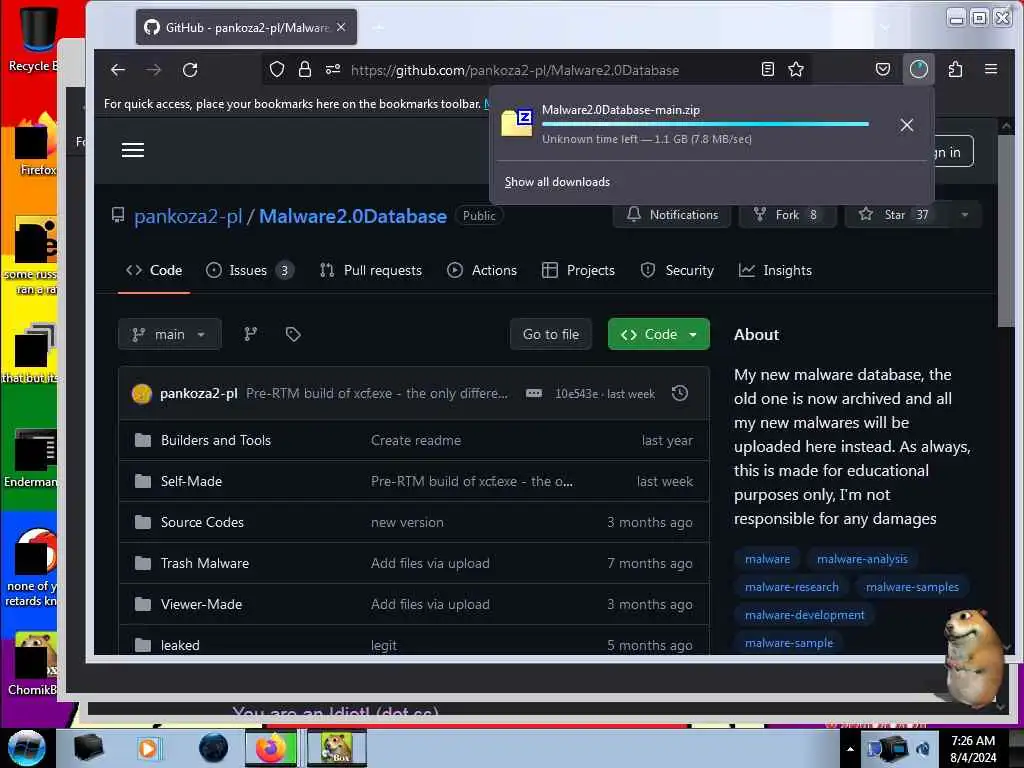Fork the repository
Screen dimensions: 1024x768
787,215
